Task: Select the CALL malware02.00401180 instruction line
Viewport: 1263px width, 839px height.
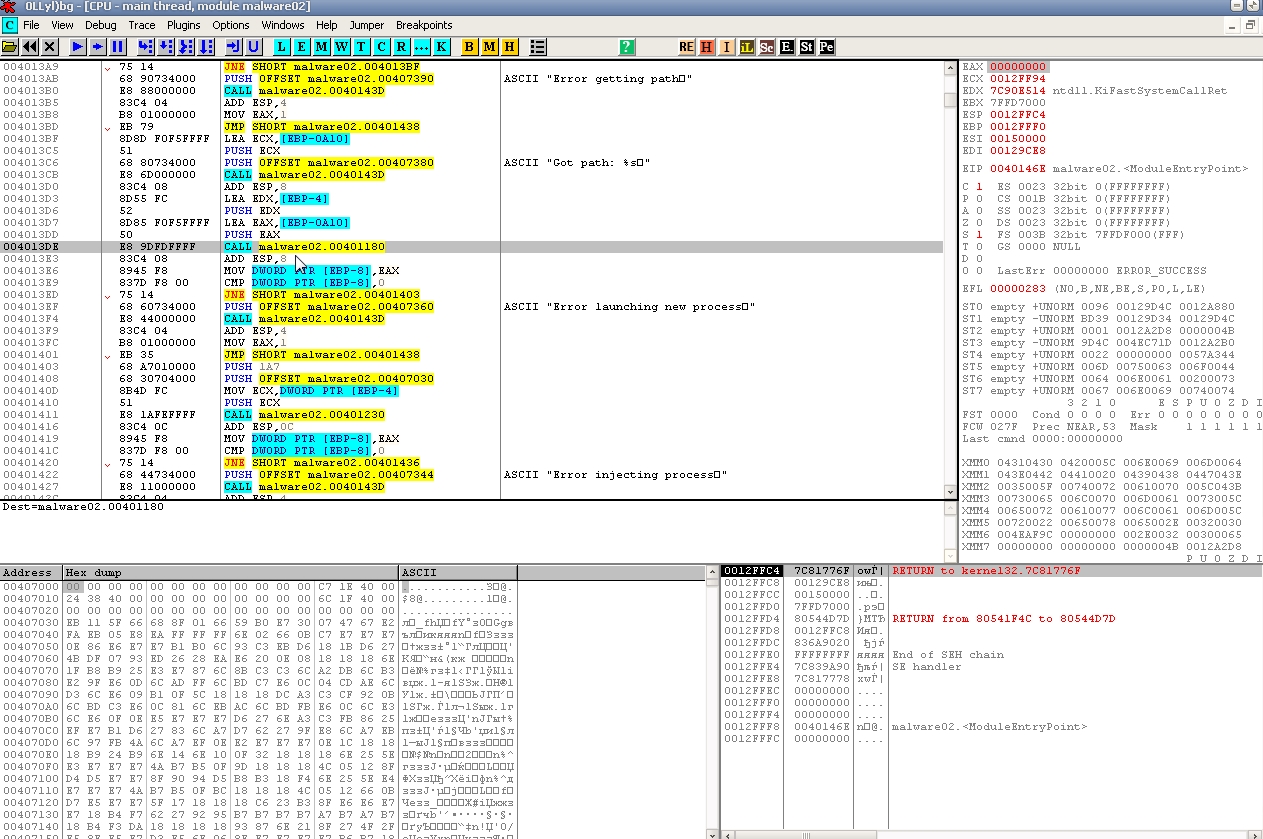Action: (321, 247)
